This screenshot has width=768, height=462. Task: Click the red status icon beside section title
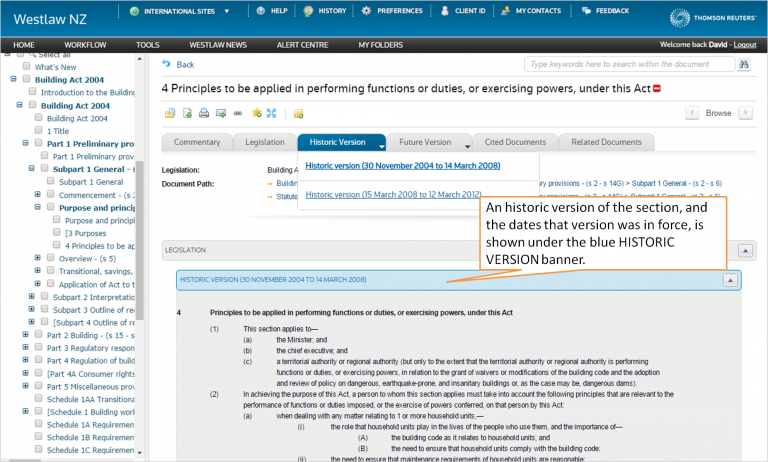(657, 89)
